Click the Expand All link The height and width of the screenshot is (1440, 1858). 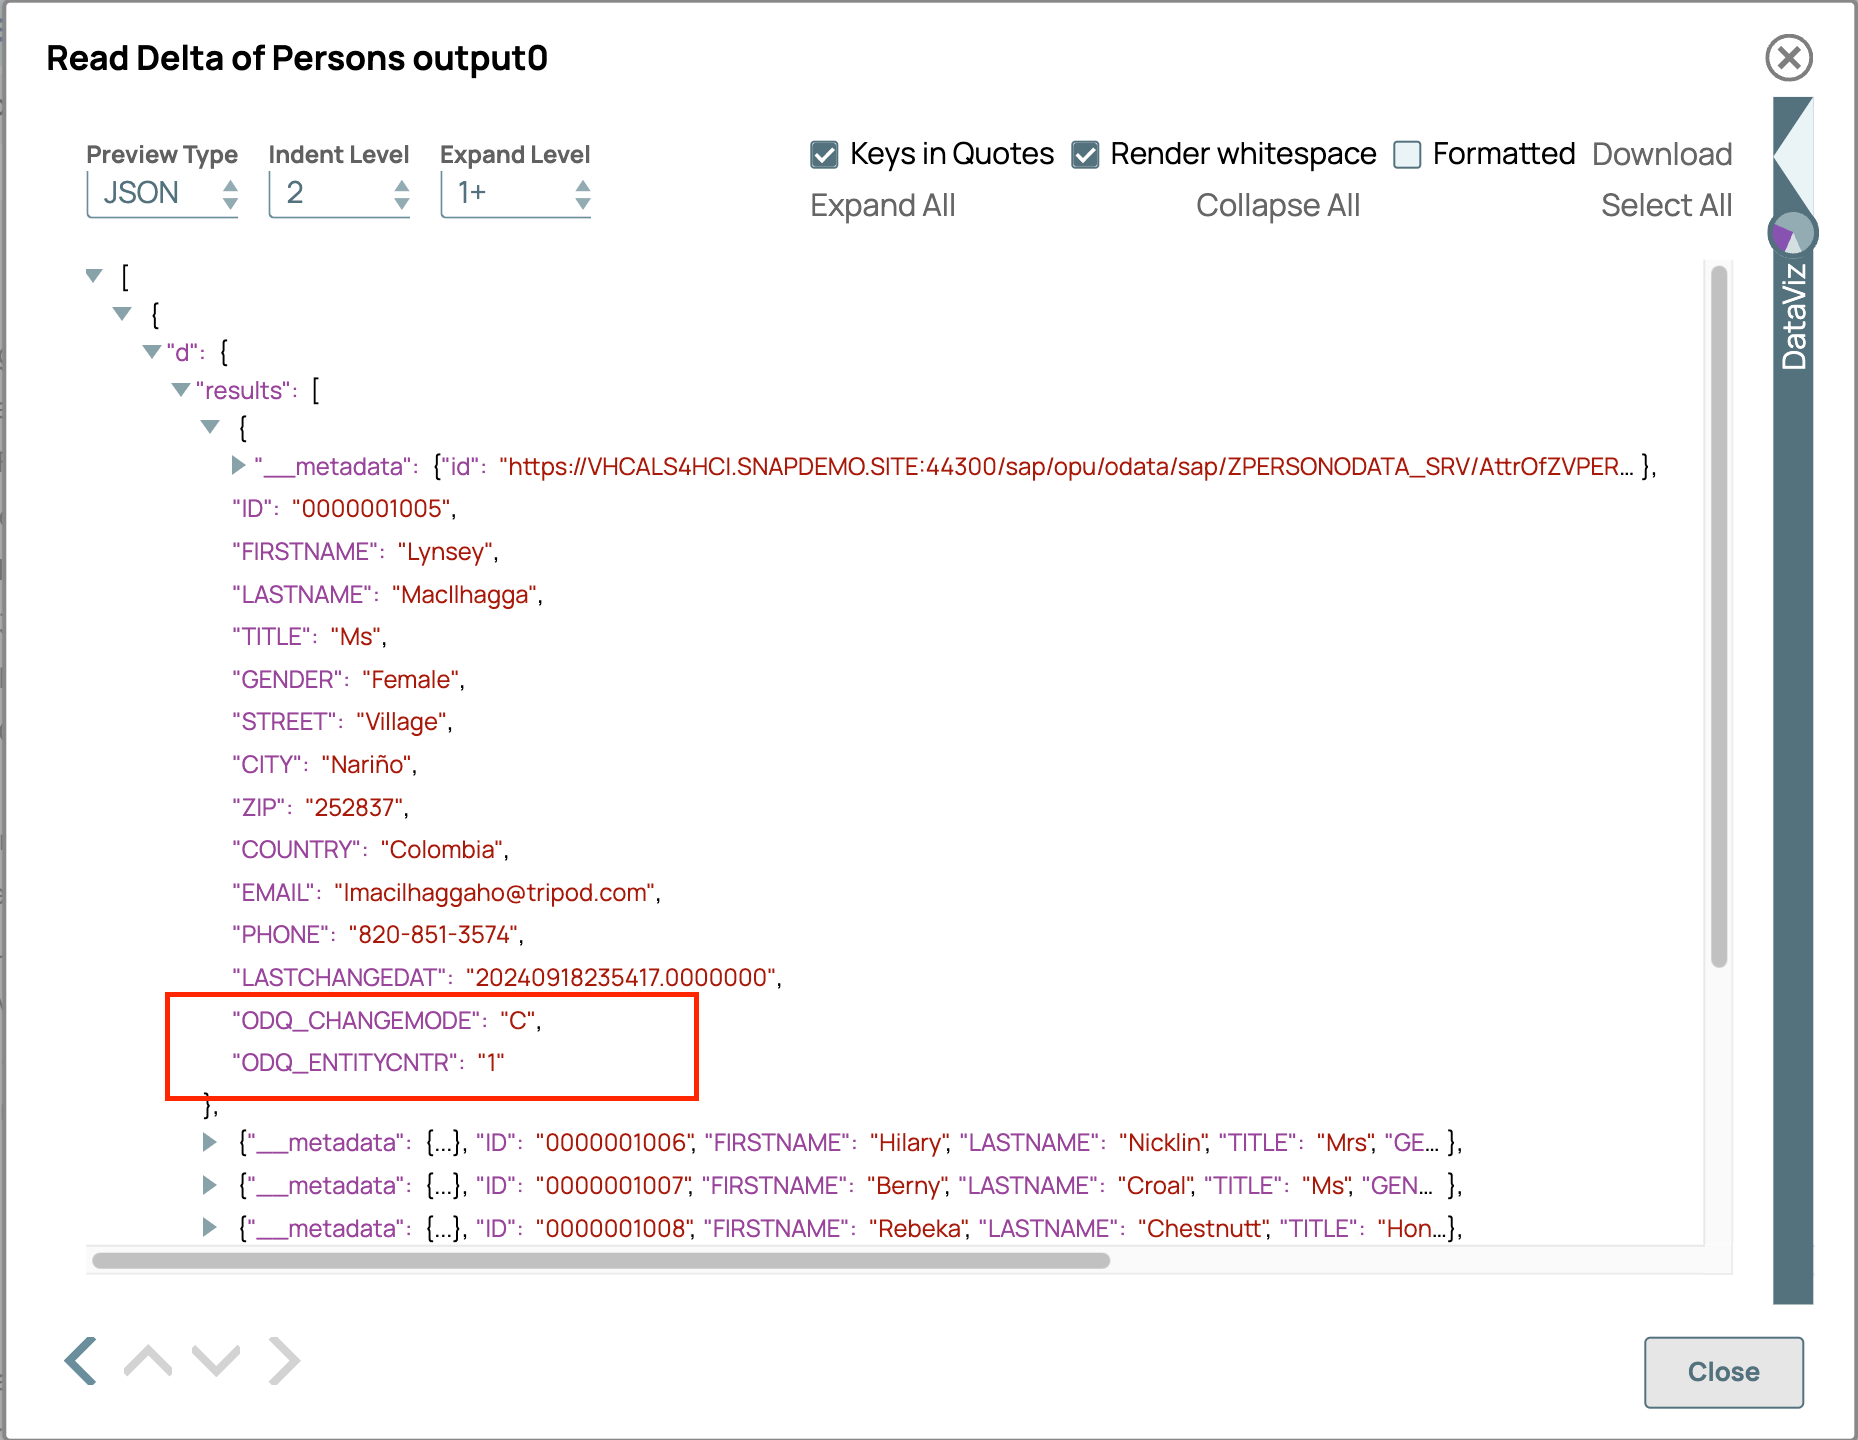(882, 205)
